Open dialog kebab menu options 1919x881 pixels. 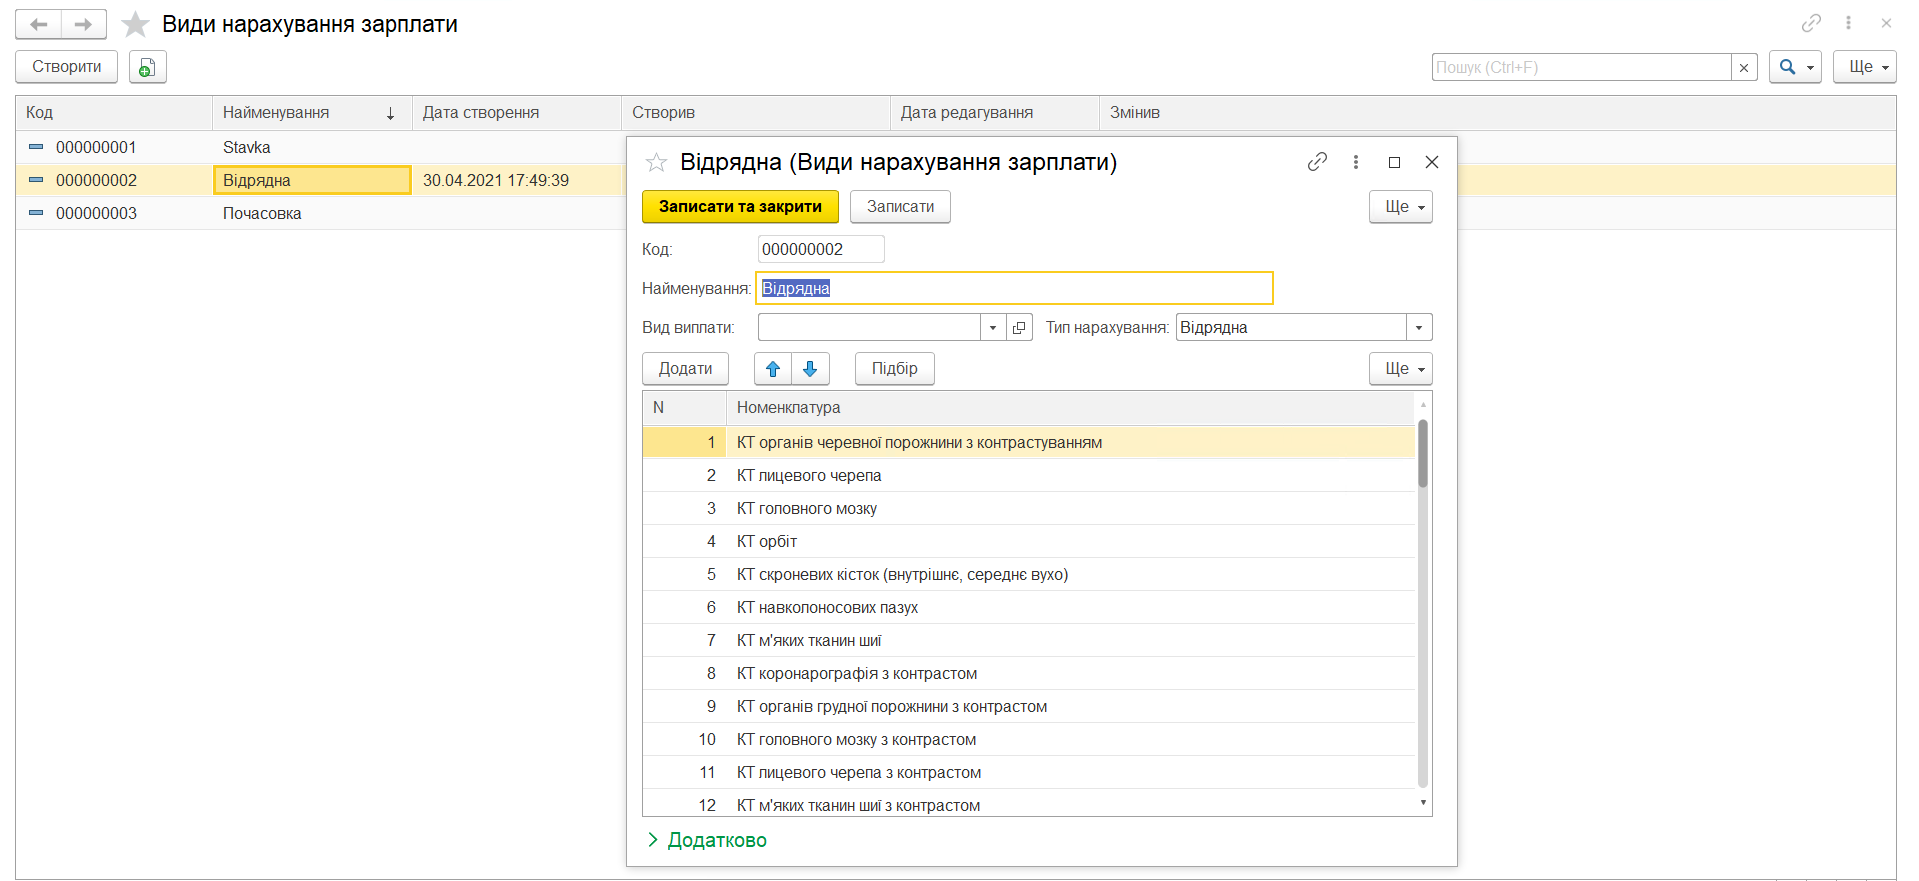pos(1356,162)
